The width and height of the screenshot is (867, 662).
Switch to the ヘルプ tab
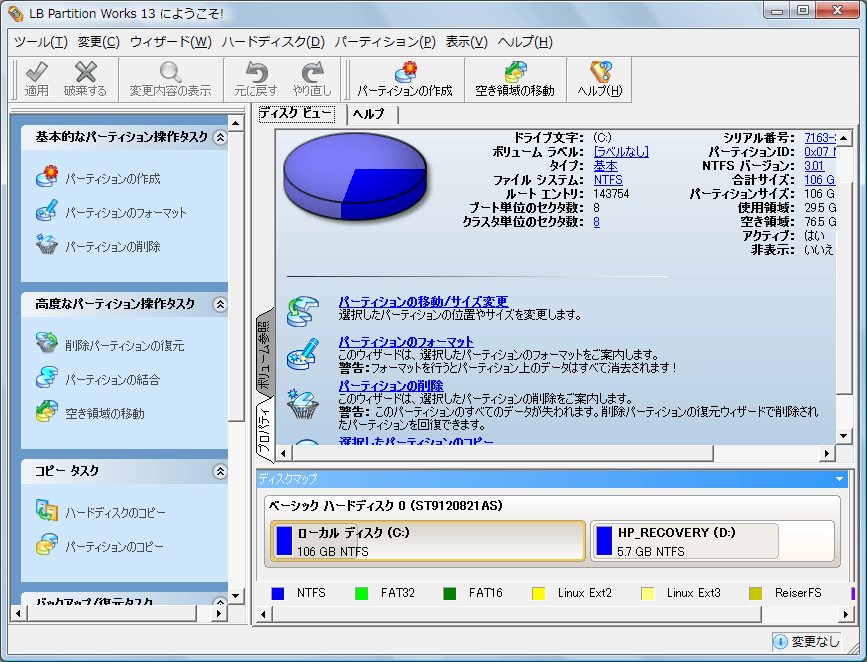pyautogui.click(x=372, y=114)
